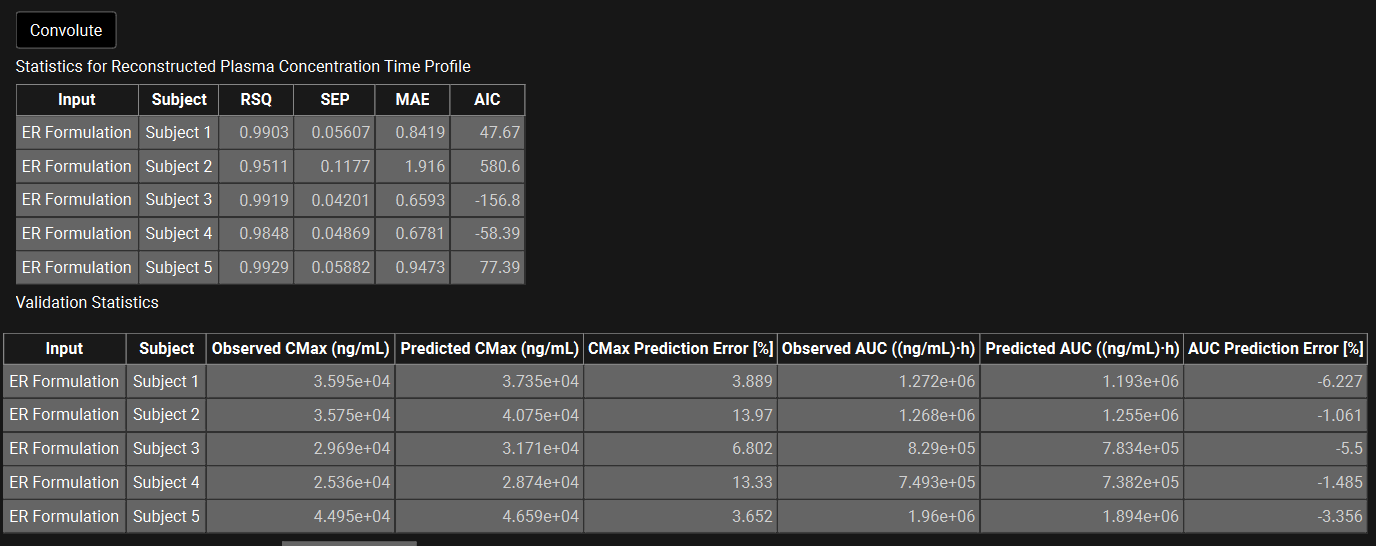Click the RSQ column header
The image size is (1376, 546).
pos(256,99)
